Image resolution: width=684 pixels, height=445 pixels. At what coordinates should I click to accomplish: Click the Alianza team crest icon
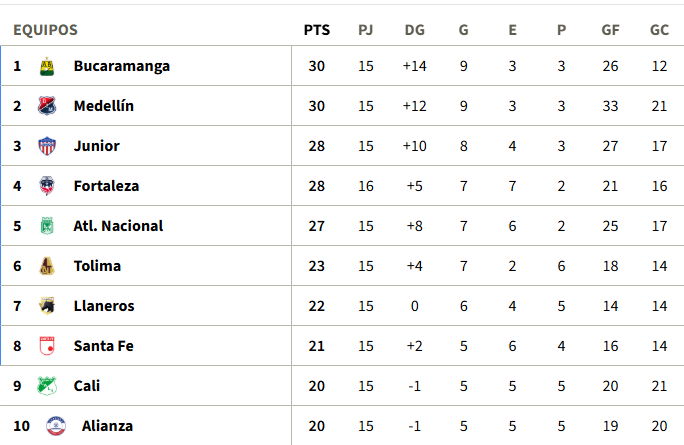(55, 426)
